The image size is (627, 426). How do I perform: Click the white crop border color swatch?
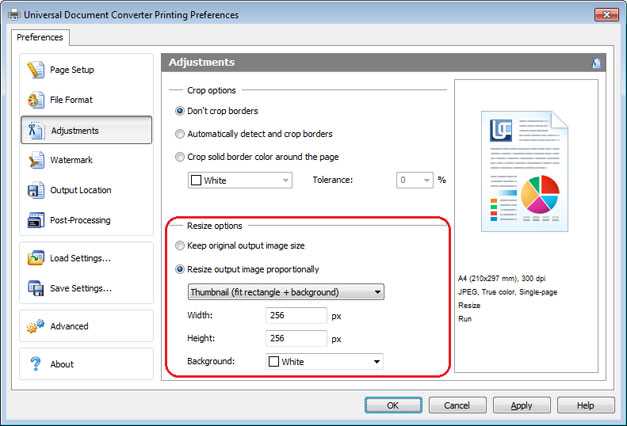click(x=196, y=181)
